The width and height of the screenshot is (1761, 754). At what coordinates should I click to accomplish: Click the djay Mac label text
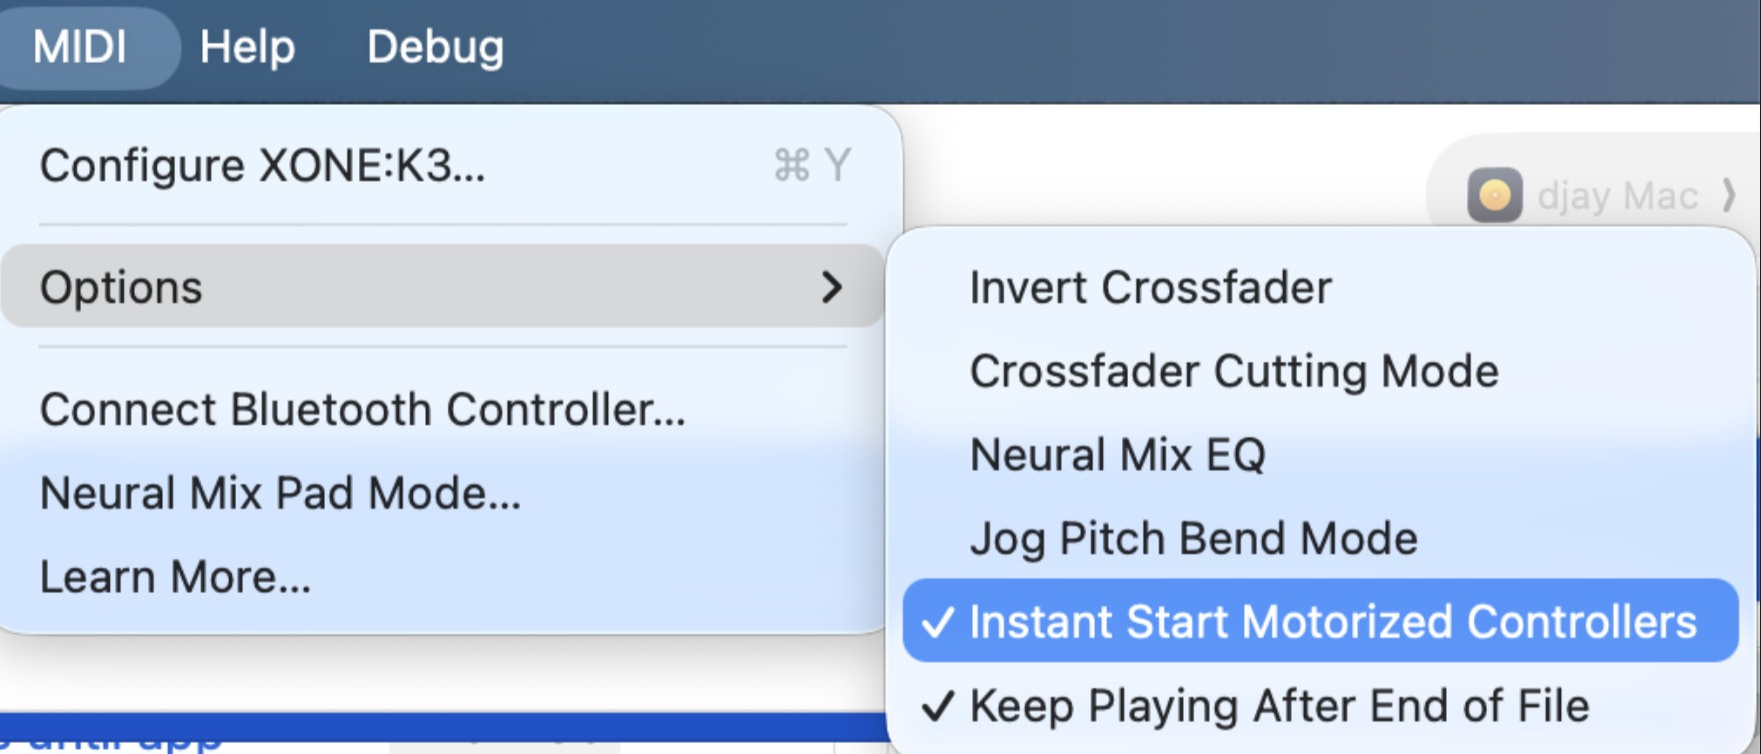[1617, 196]
